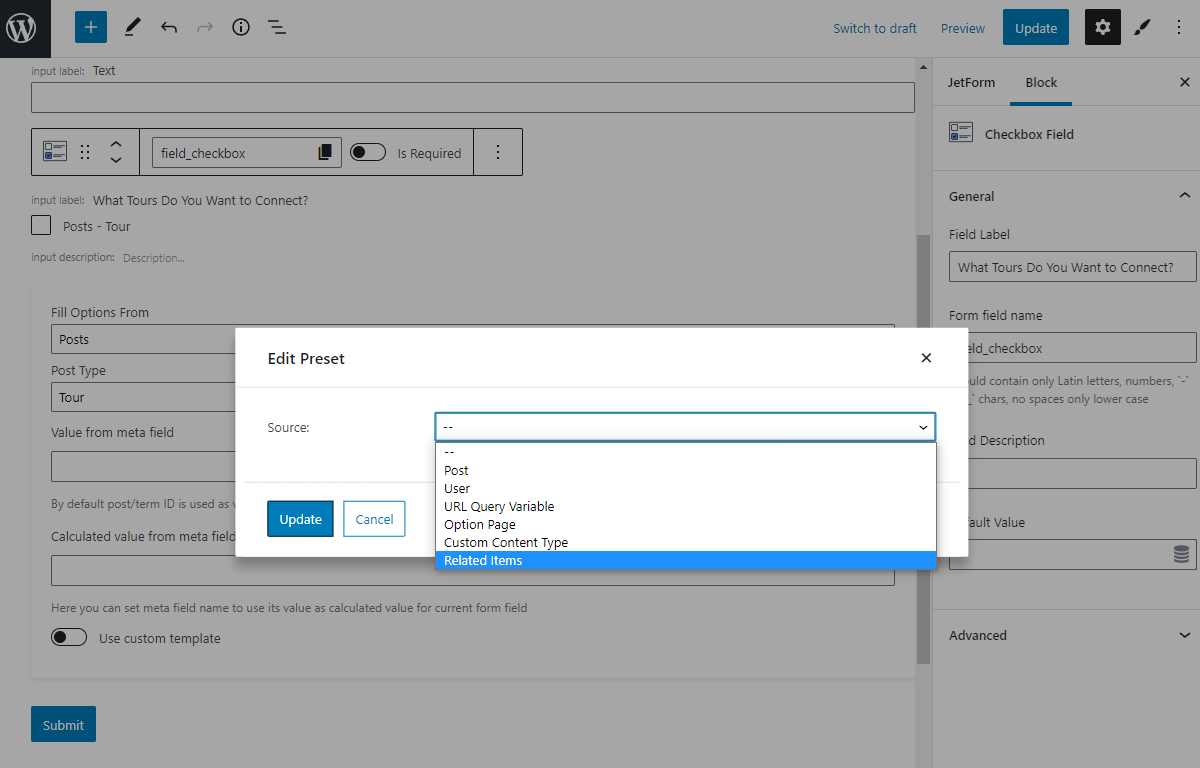Open the block inserter

(x=91, y=27)
